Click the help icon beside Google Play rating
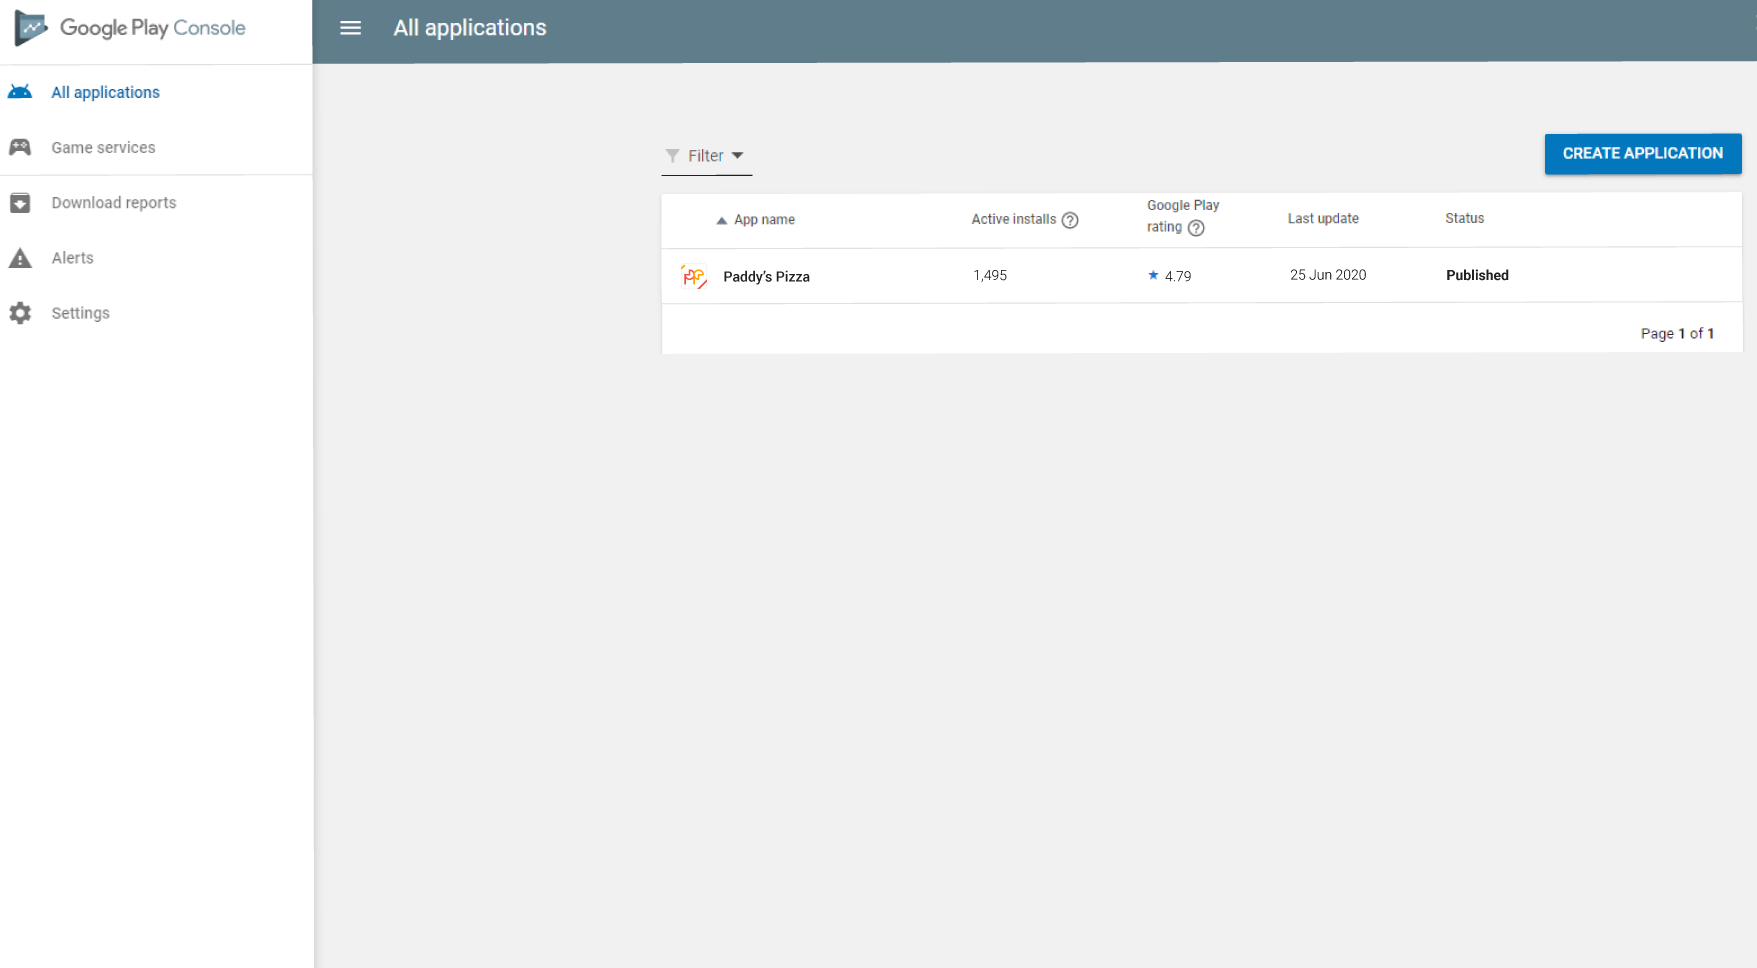Viewport: 1757px width, 968px height. coord(1198,228)
